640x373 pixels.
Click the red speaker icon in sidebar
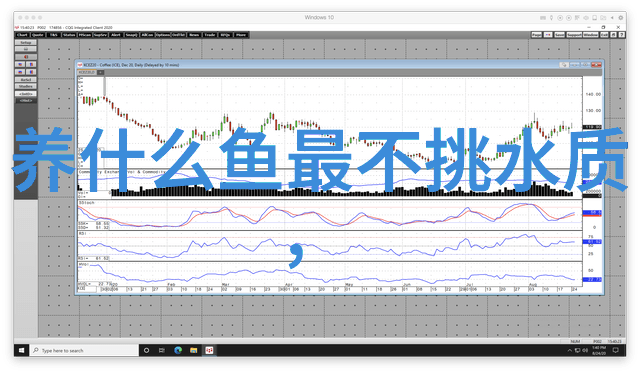[x=26, y=57]
